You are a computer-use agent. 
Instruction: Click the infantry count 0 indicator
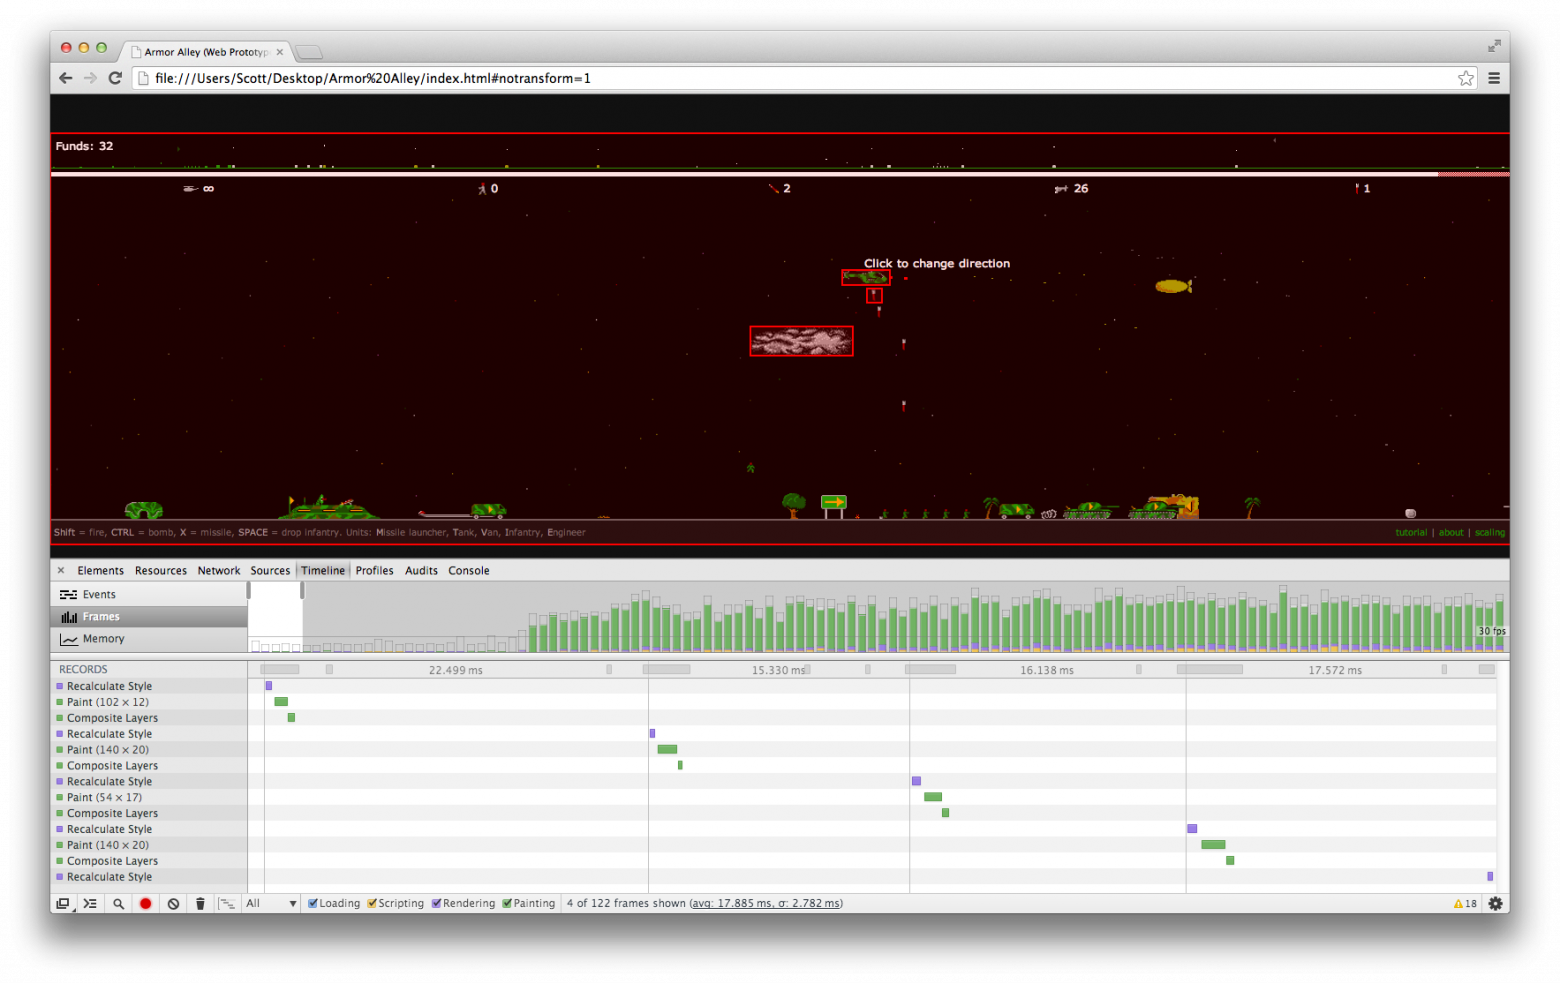point(489,189)
